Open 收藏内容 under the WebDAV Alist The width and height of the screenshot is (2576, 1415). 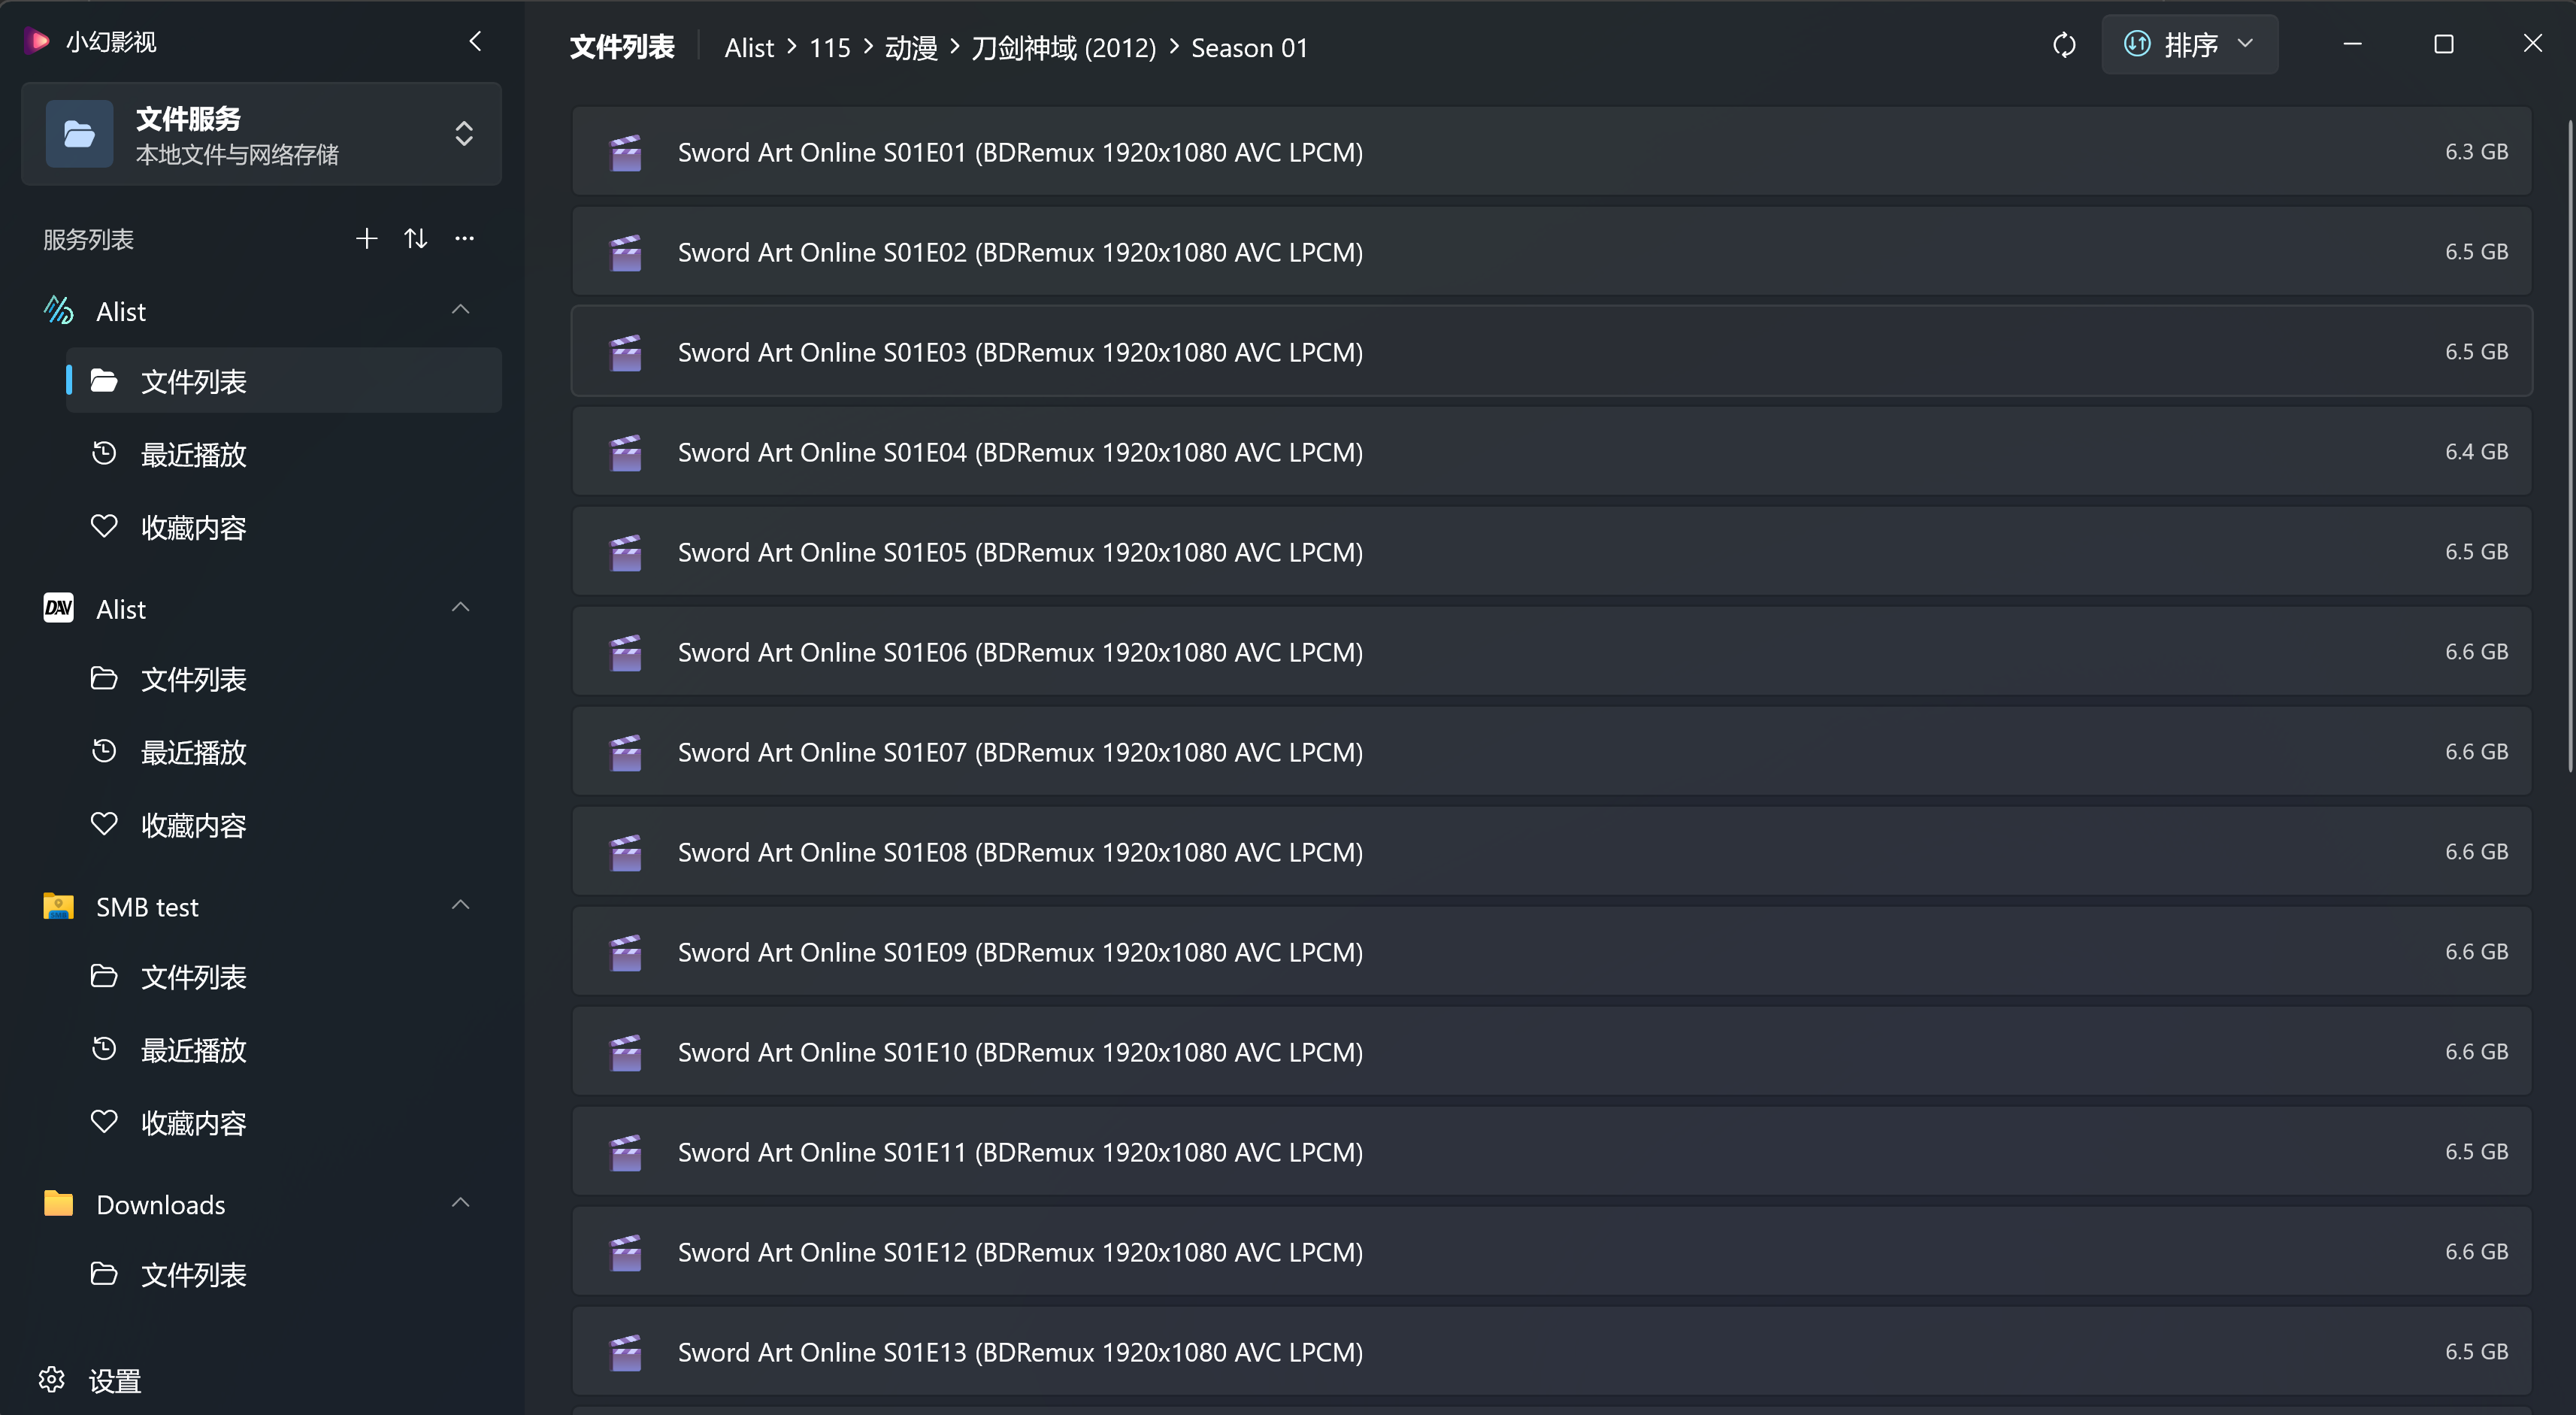(284, 825)
